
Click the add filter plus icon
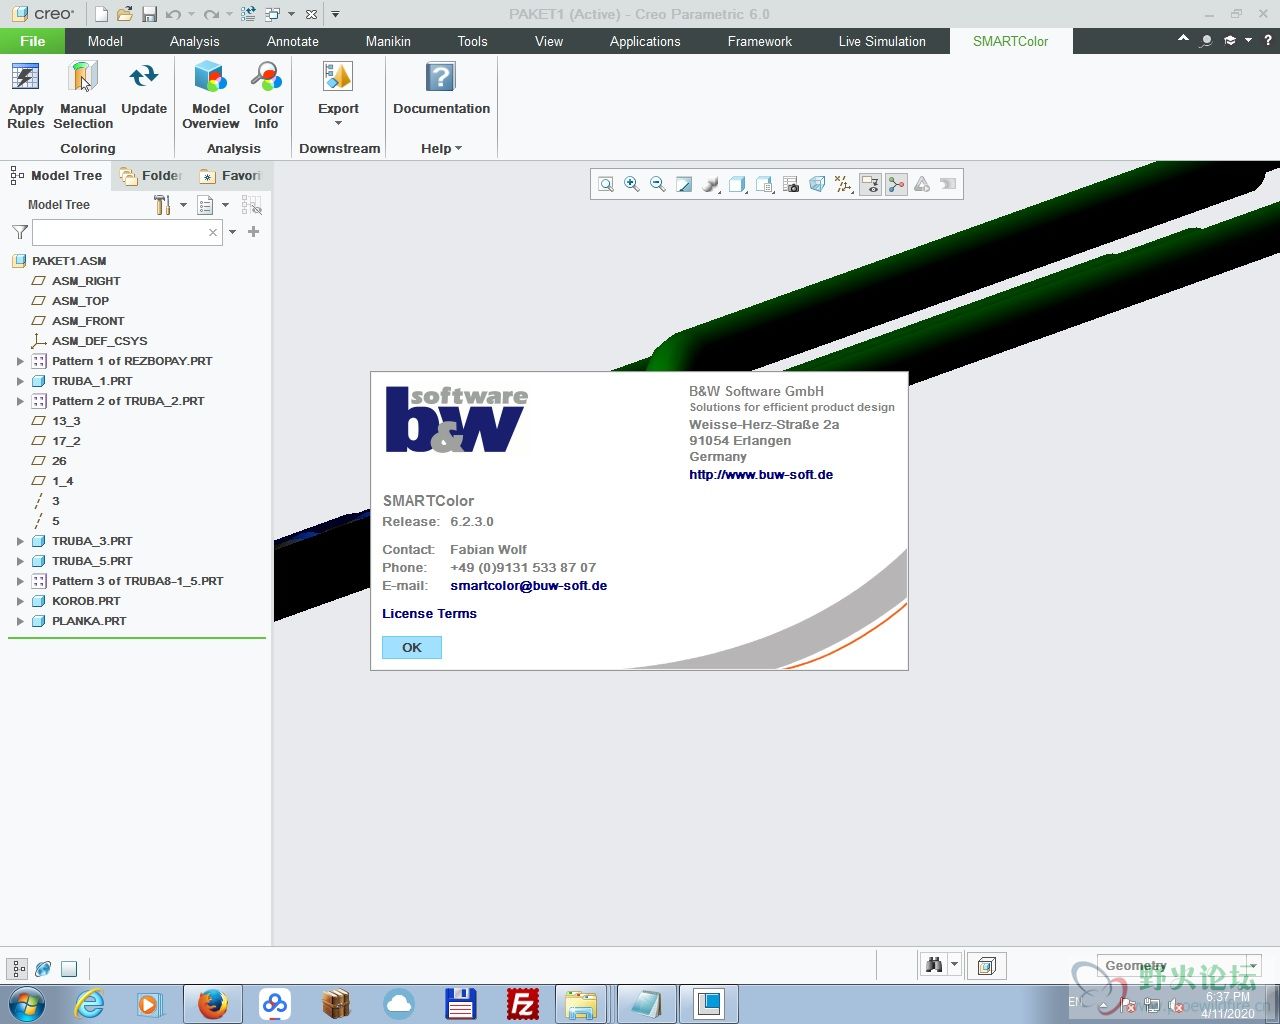click(x=253, y=232)
